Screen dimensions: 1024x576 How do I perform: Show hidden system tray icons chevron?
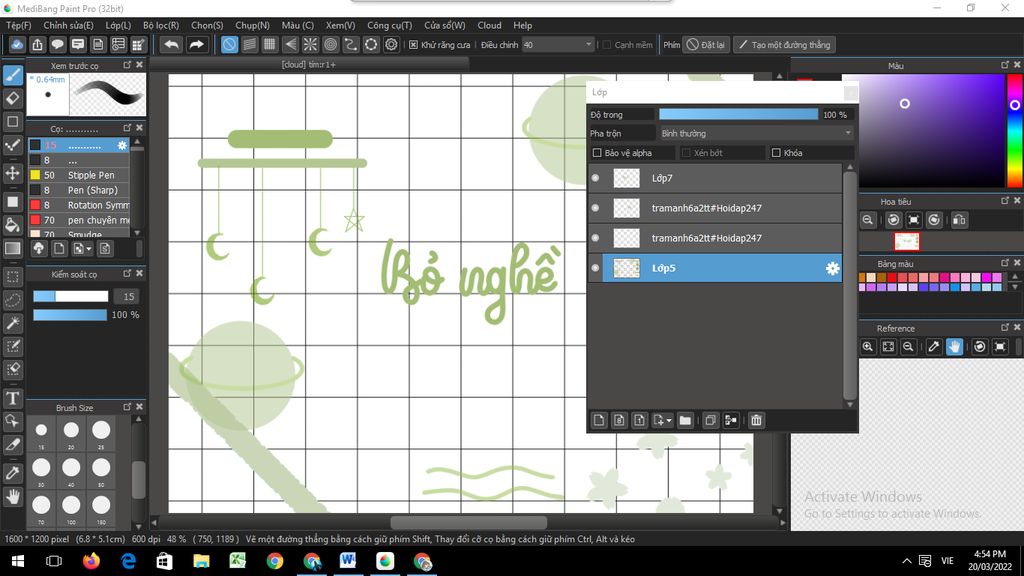pos(906,561)
